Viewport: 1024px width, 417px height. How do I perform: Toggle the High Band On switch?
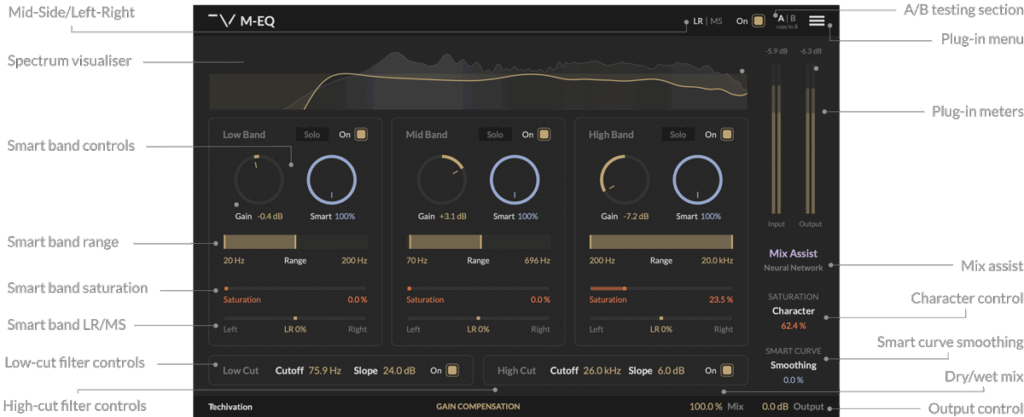click(727, 134)
